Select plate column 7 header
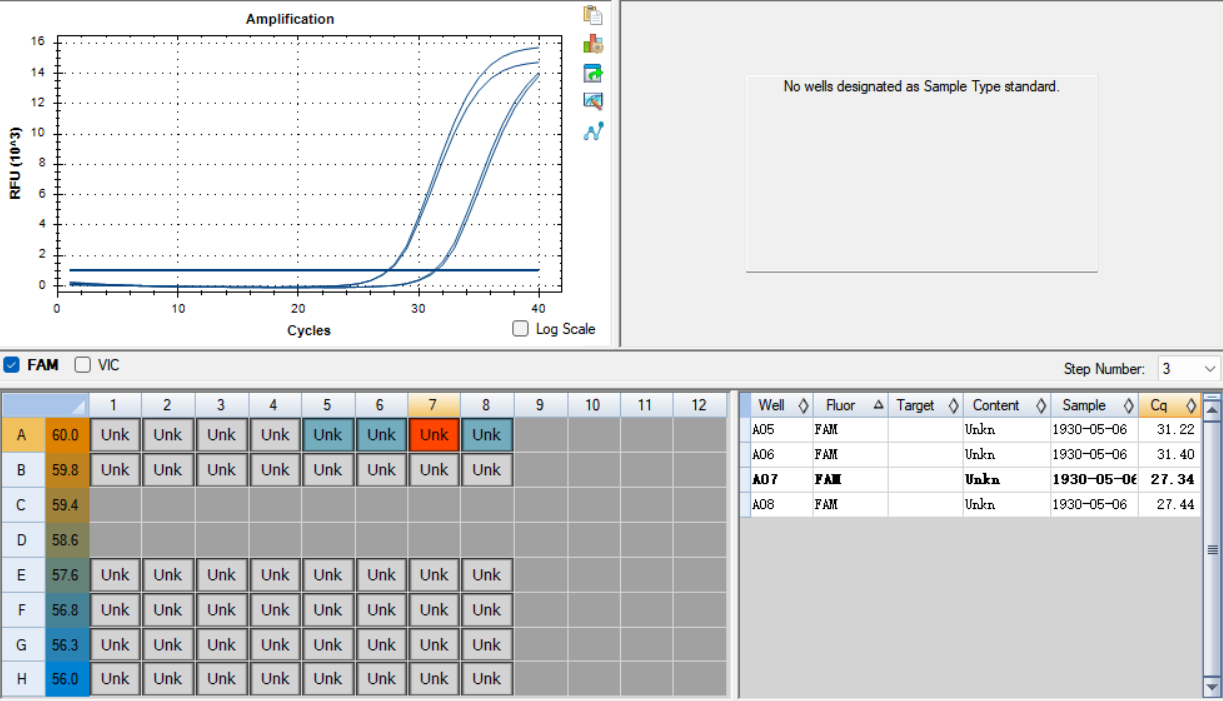 click(x=434, y=405)
